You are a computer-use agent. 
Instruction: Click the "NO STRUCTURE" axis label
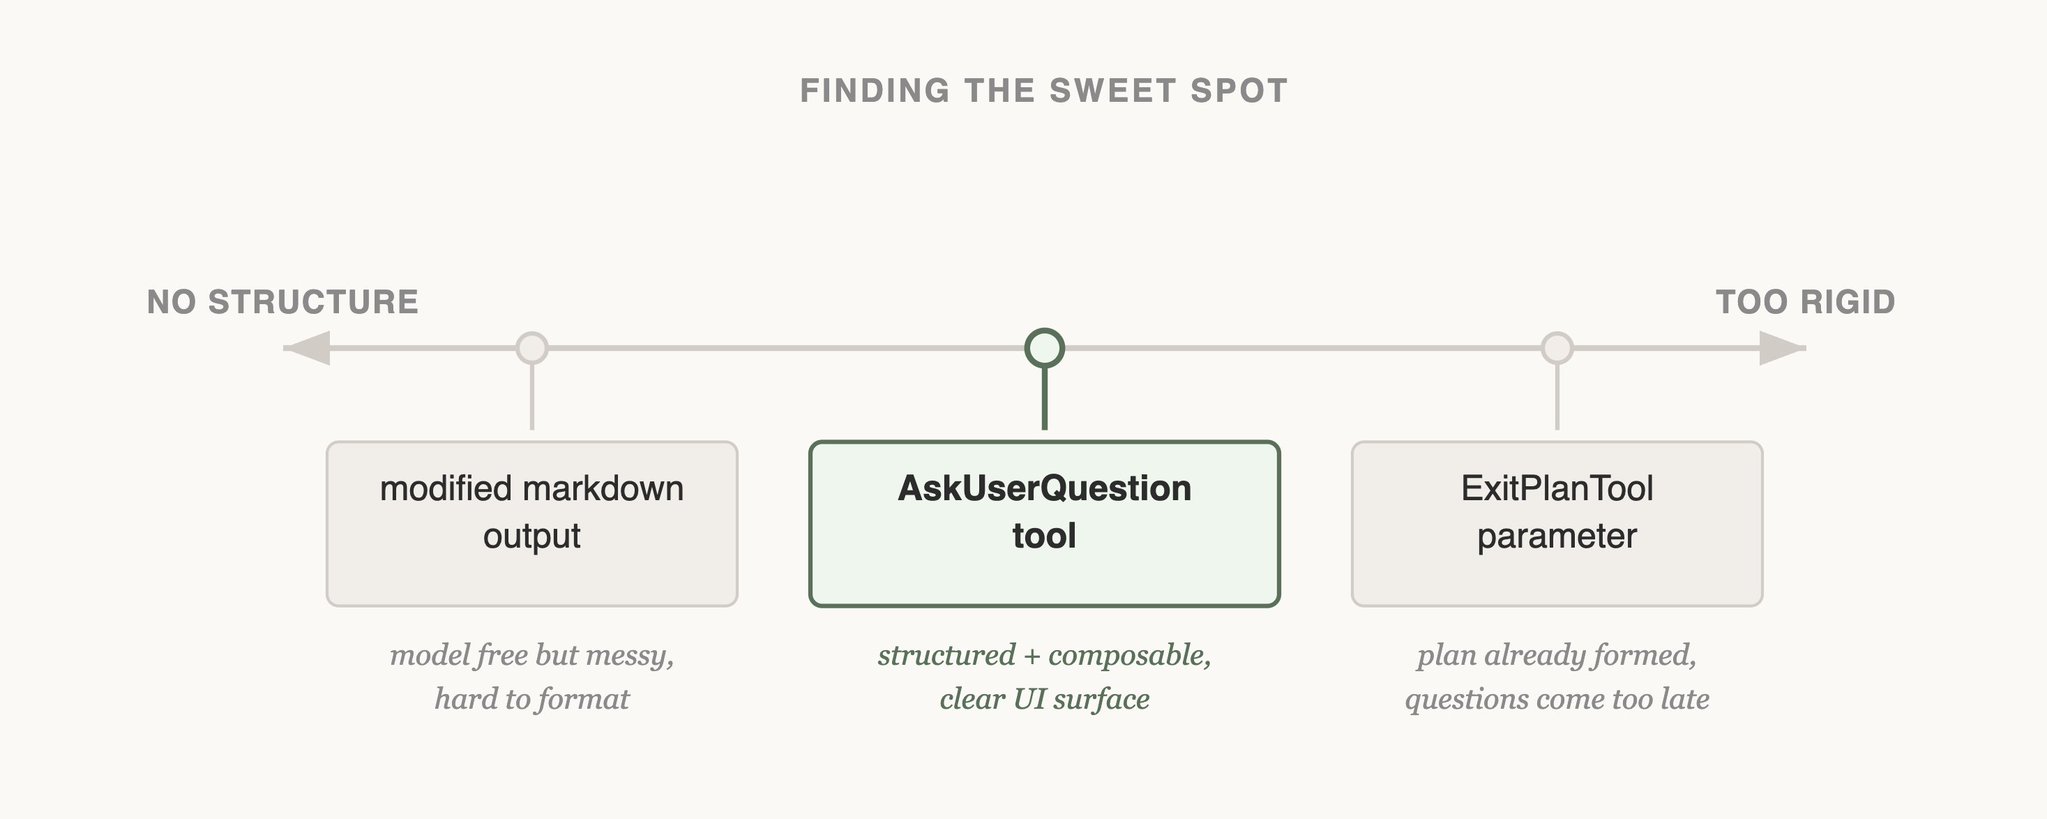283,302
